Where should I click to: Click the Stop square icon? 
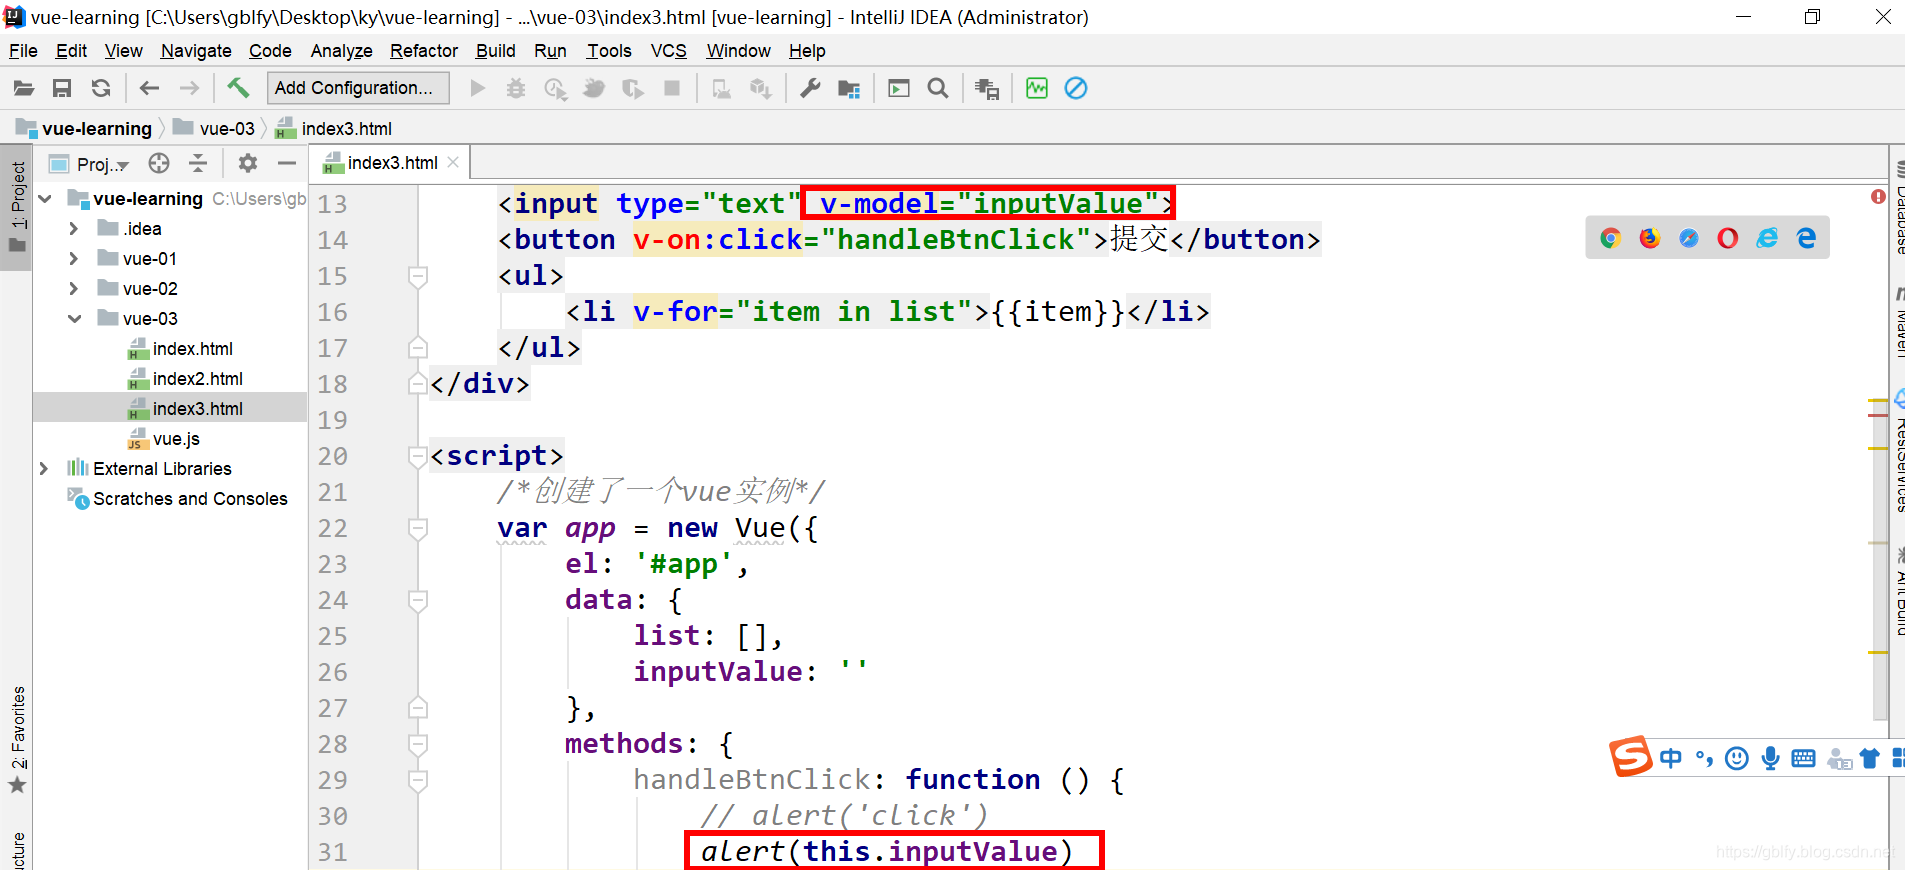pos(672,89)
